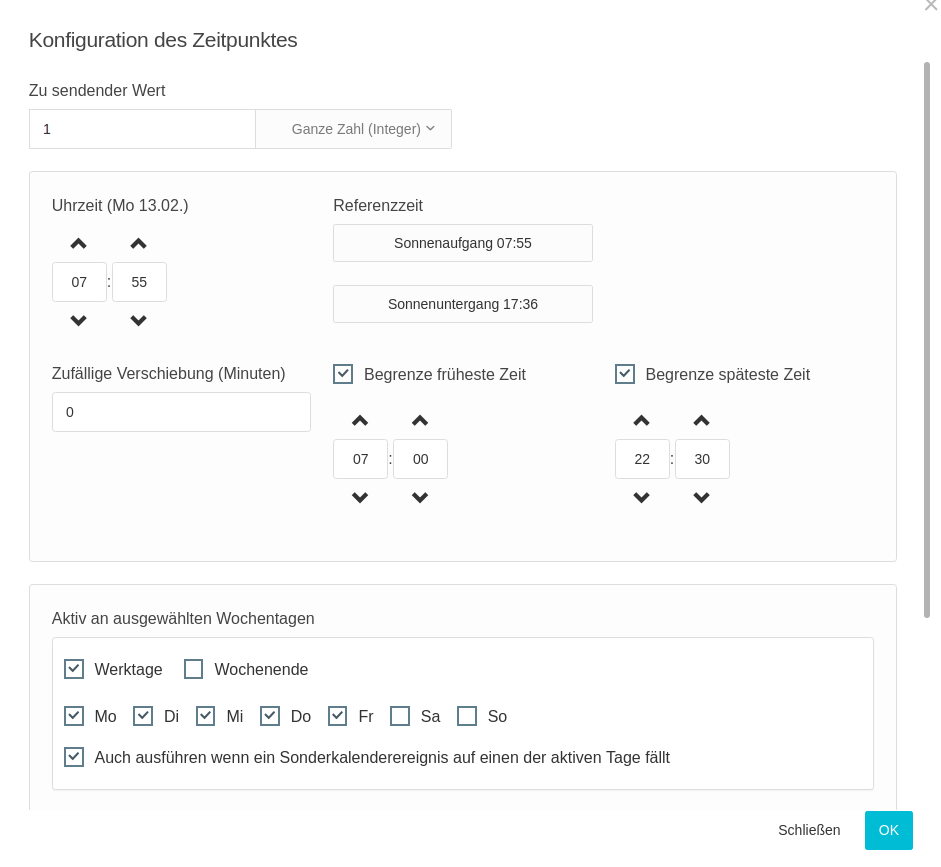Screen dimensions: 941x867
Task: Toggle the Begrenze früheste Zeit checkbox
Action: click(x=343, y=374)
